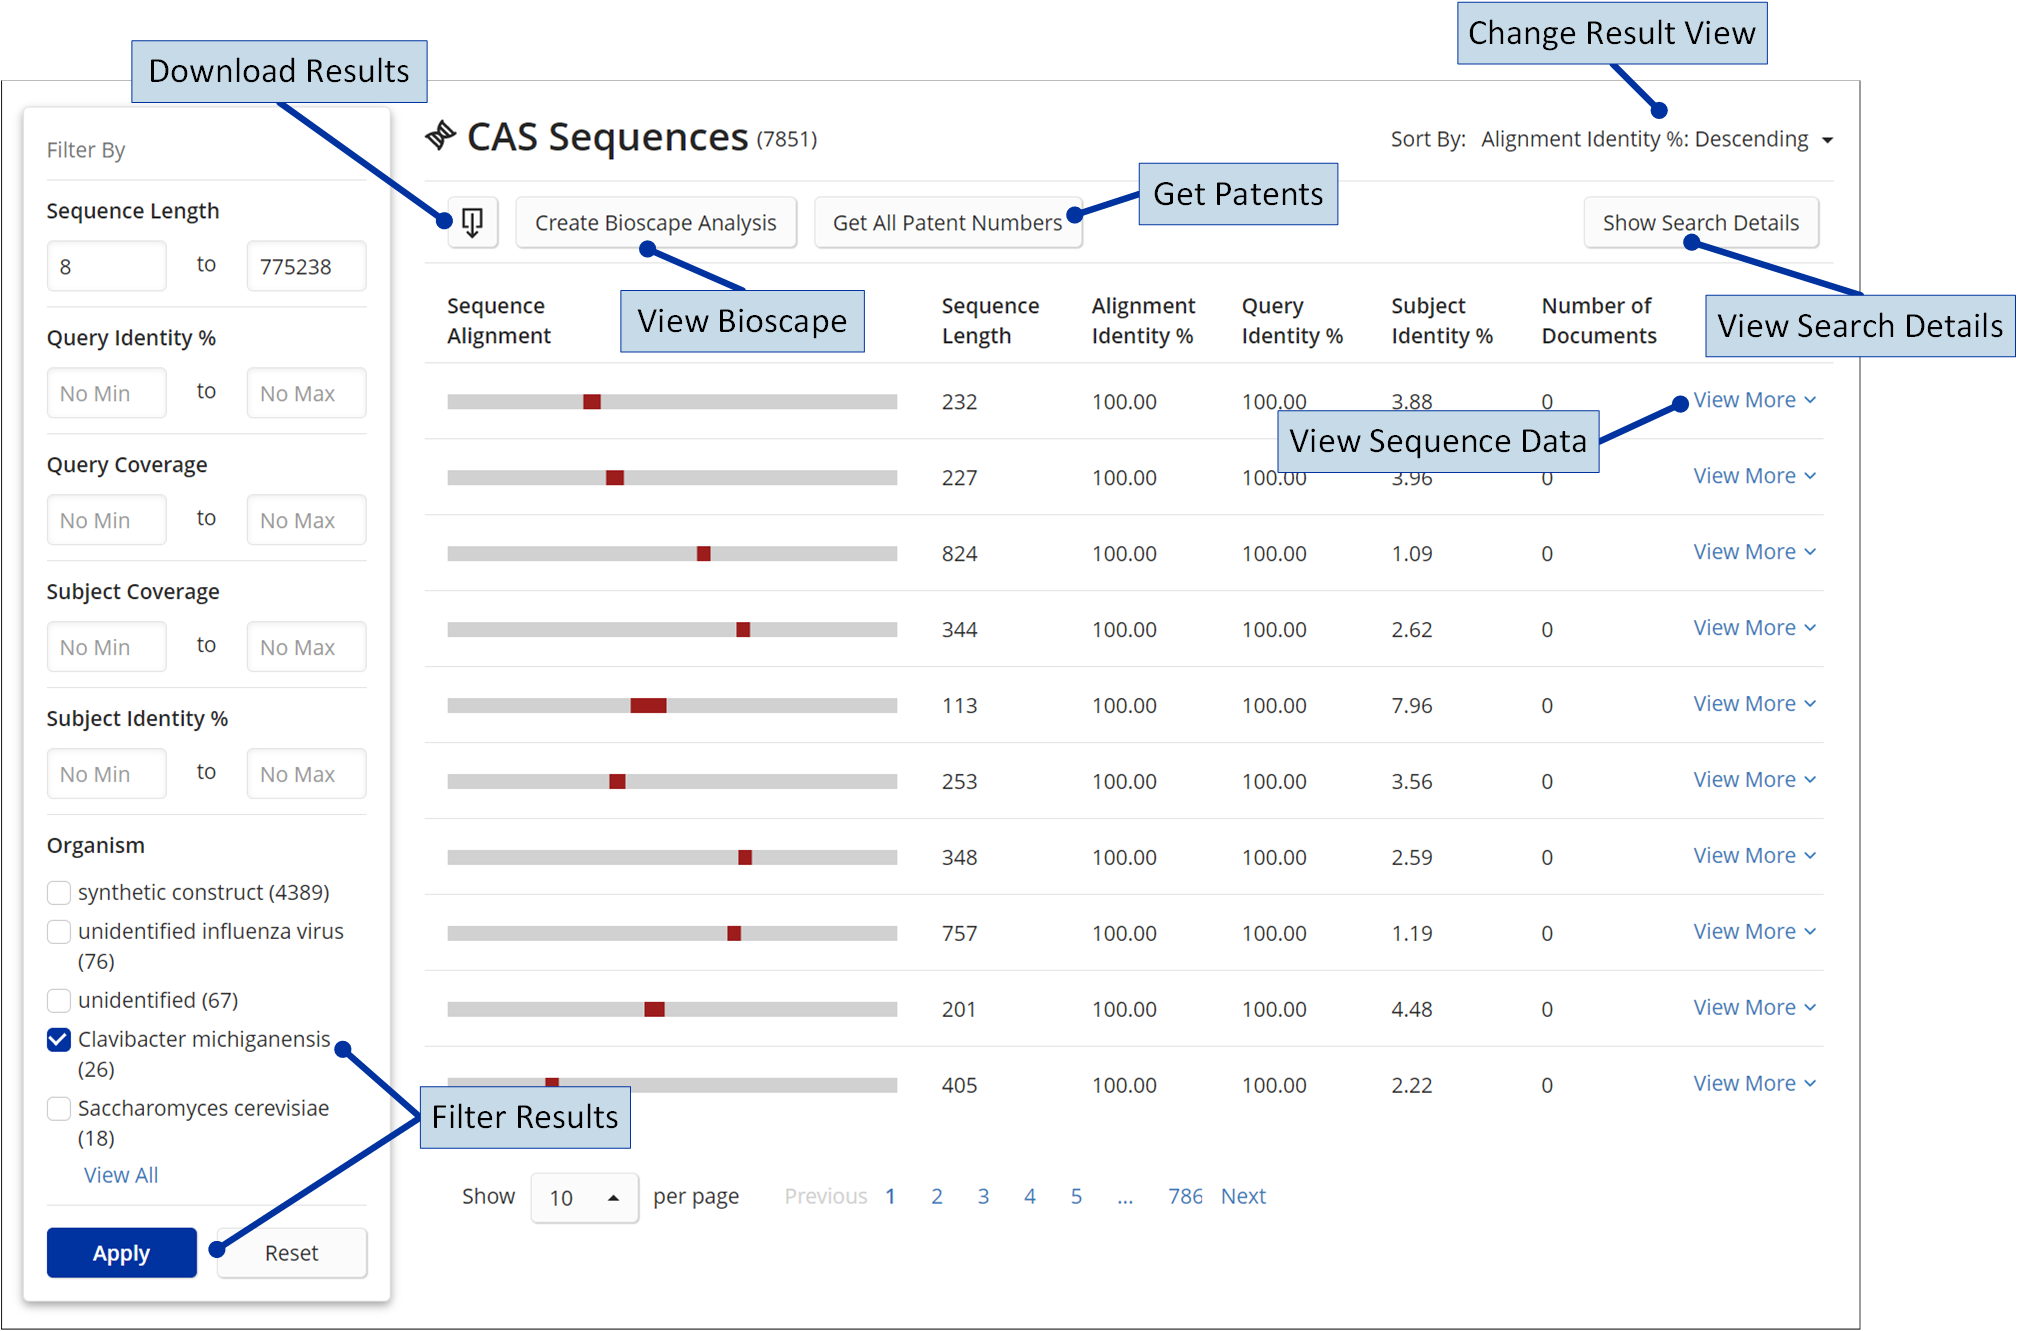Open the Next results page
Image resolution: width=2023 pixels, height=1331 pixels.
[1242, 1196]
